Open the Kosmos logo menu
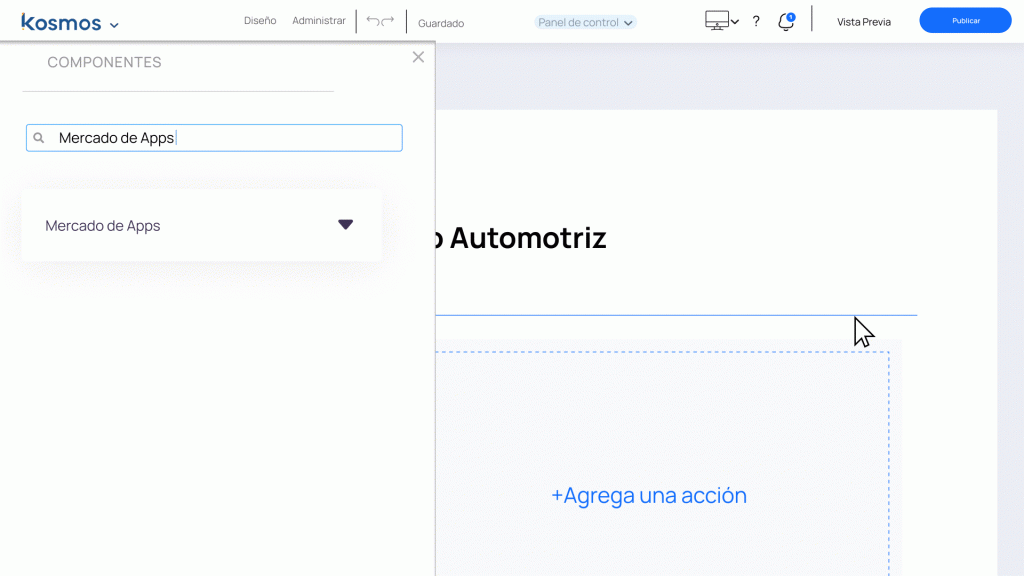This screenshot has height=576, width=1024. [70, 23]
